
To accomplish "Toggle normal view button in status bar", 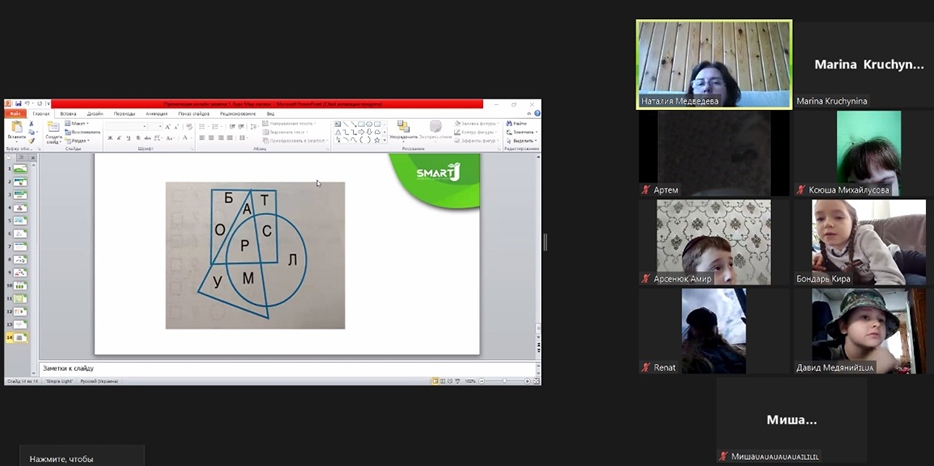I will tap(437, 381).
